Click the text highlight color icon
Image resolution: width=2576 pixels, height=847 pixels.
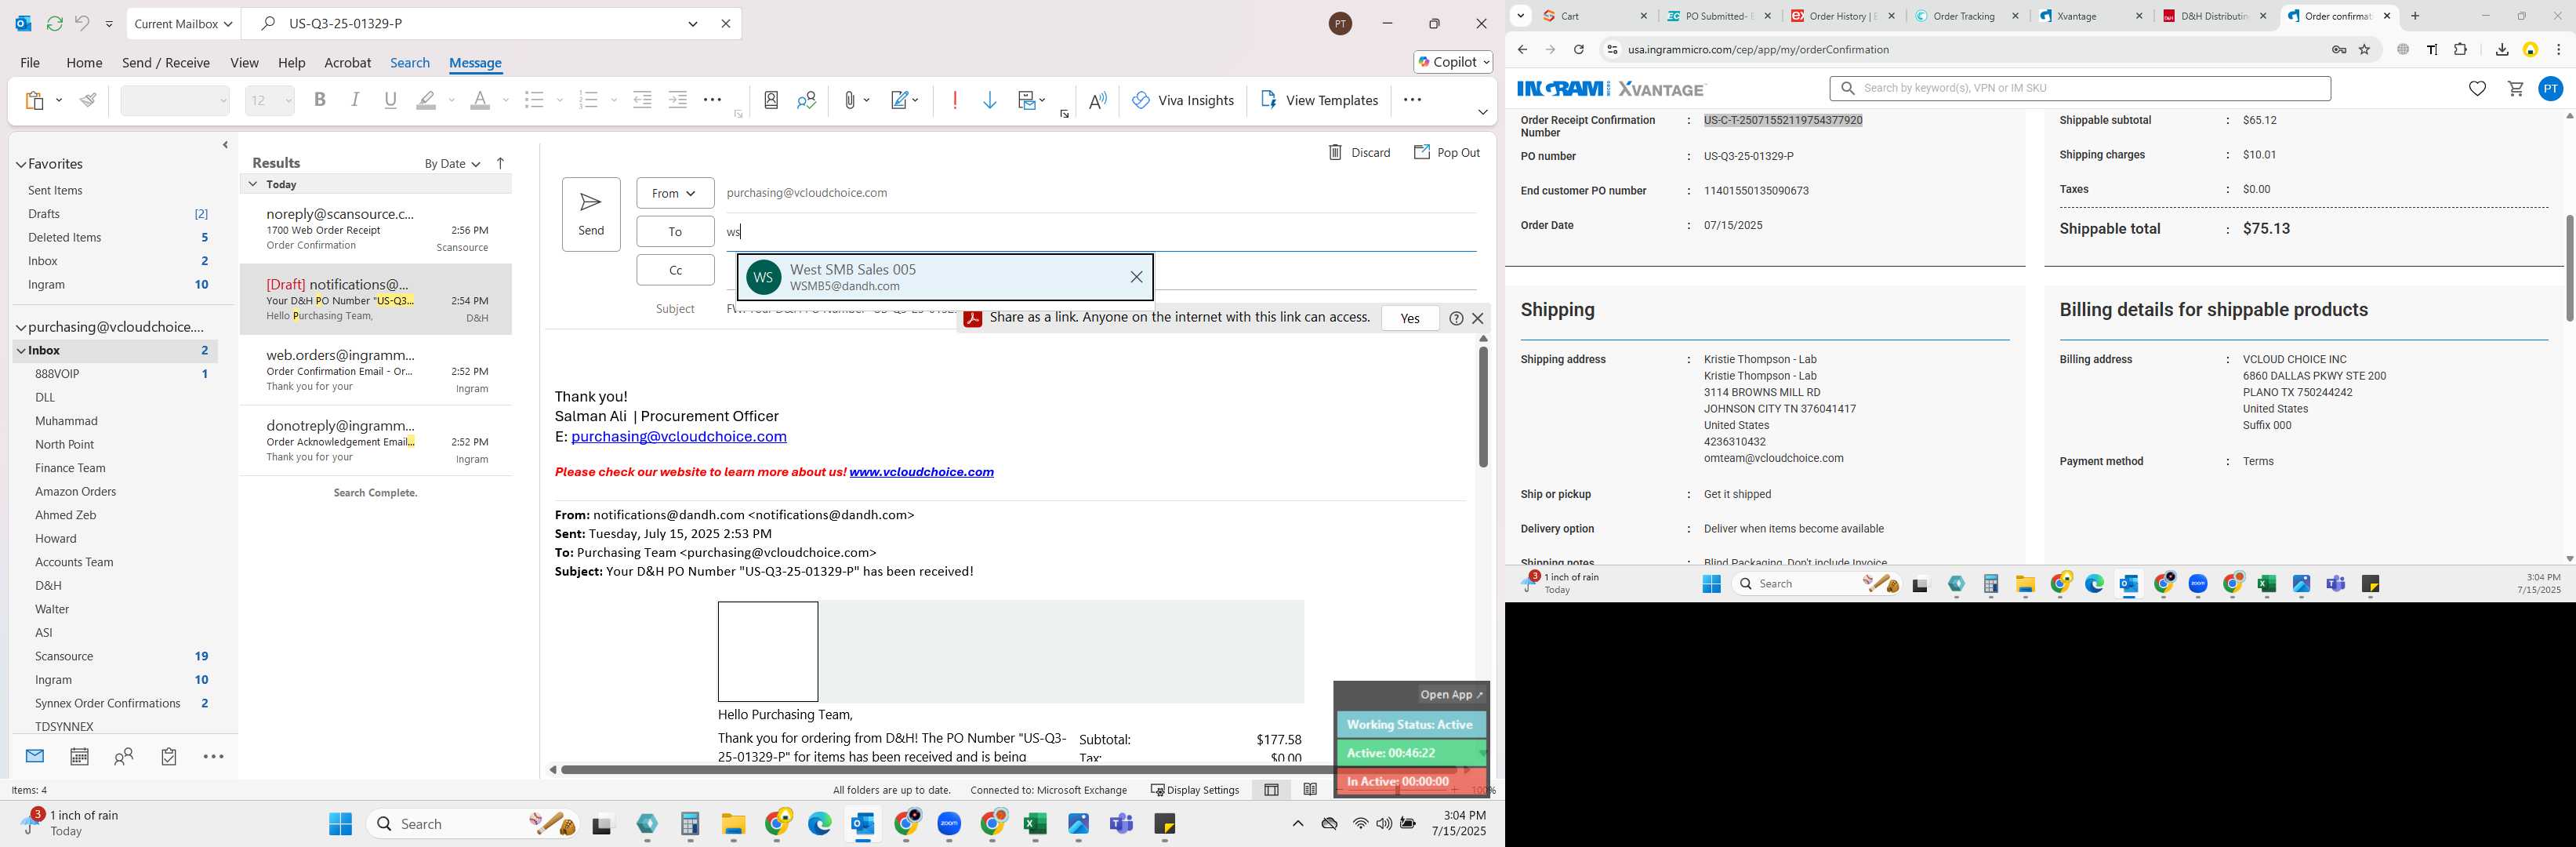coord(427,100)
